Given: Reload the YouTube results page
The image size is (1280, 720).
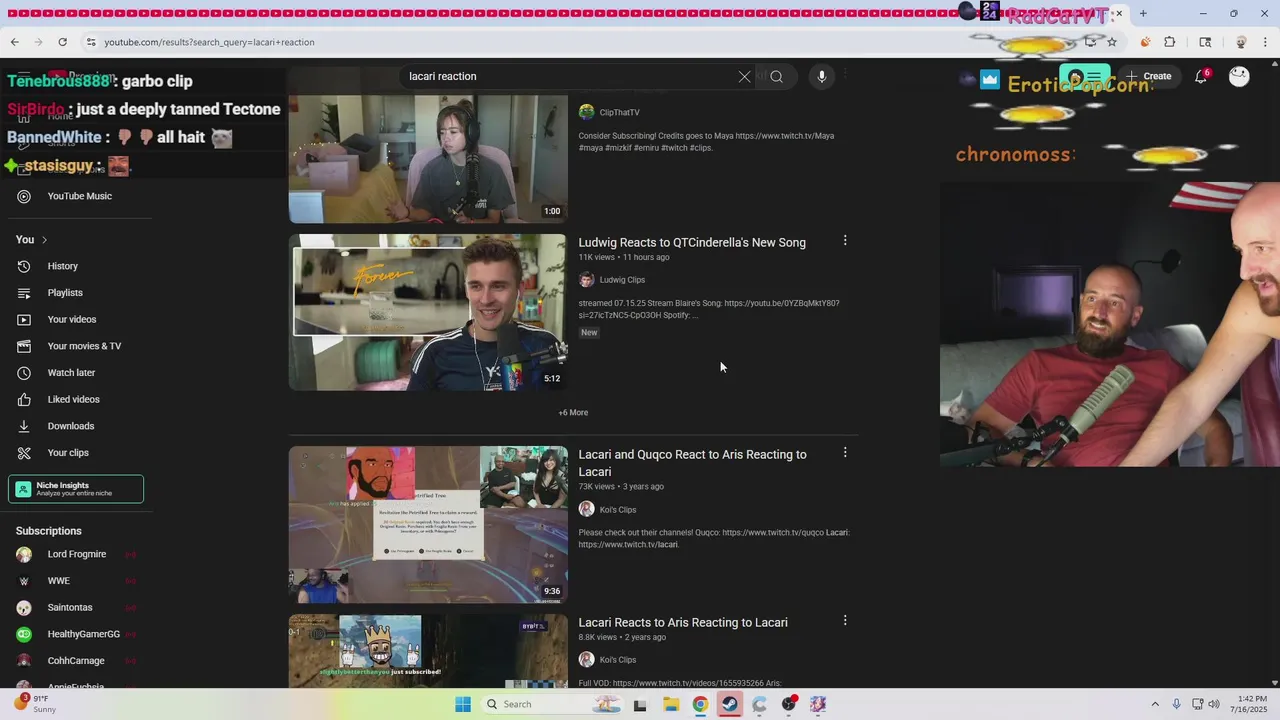Looking at the screenshot, I should 62,42.
